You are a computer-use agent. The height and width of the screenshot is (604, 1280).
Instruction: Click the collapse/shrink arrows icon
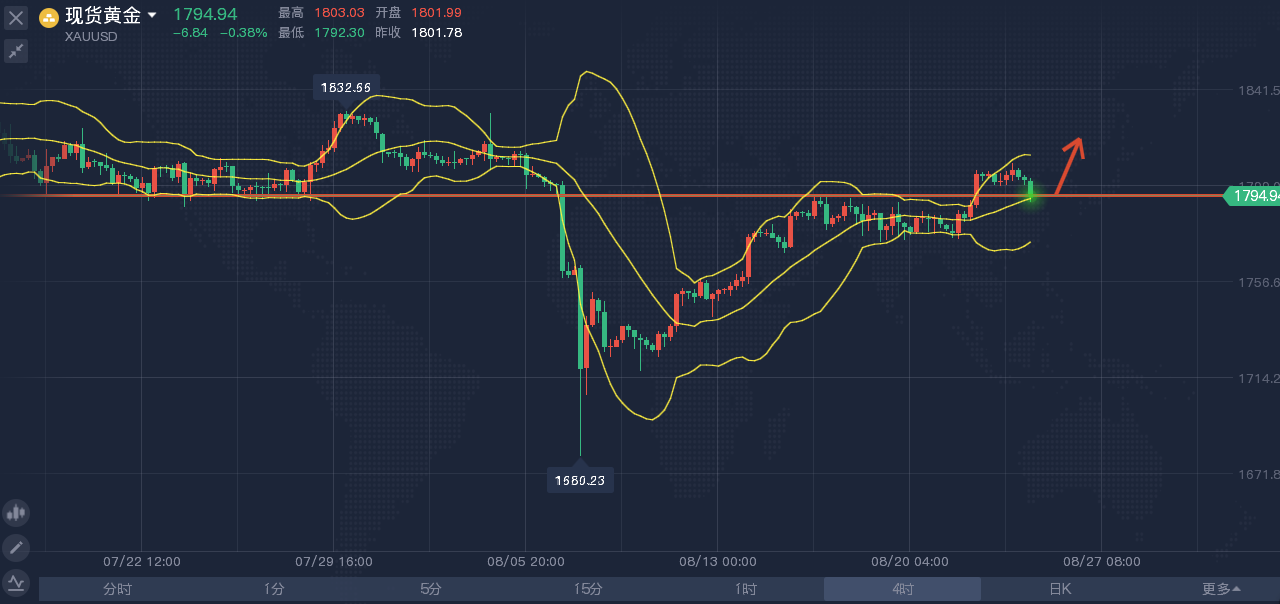tap(16, 51)
